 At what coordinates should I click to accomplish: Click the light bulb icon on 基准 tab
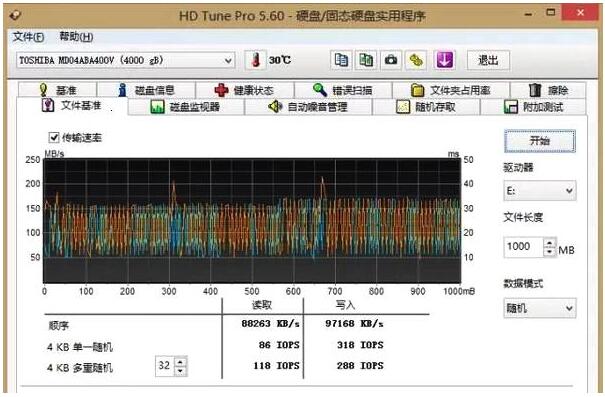click(44, 90)
